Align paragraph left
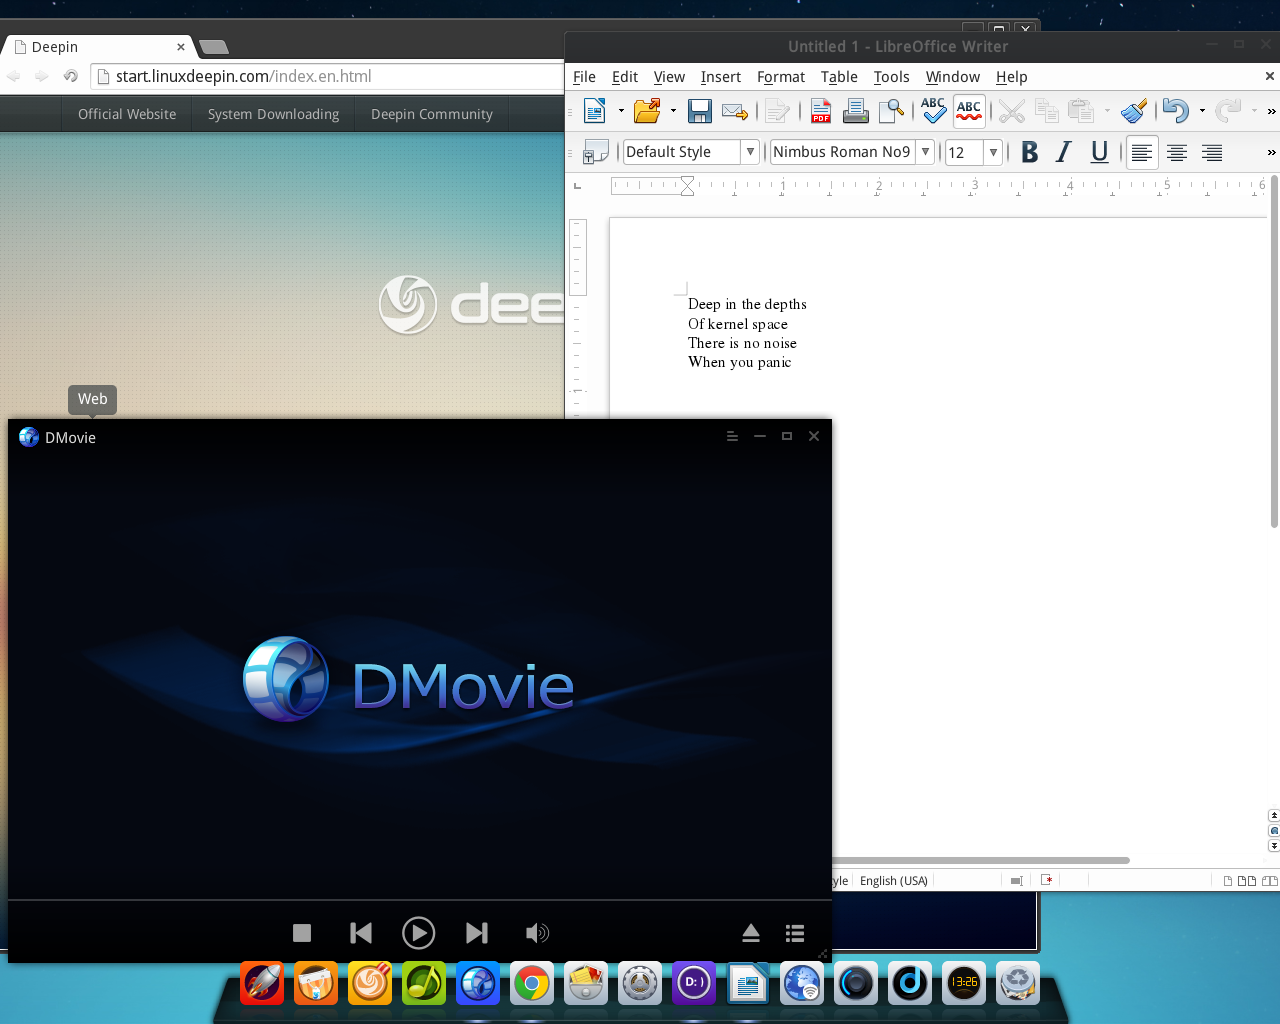The width and height of the screenshot is (1280, 1024). (1142, 152)
